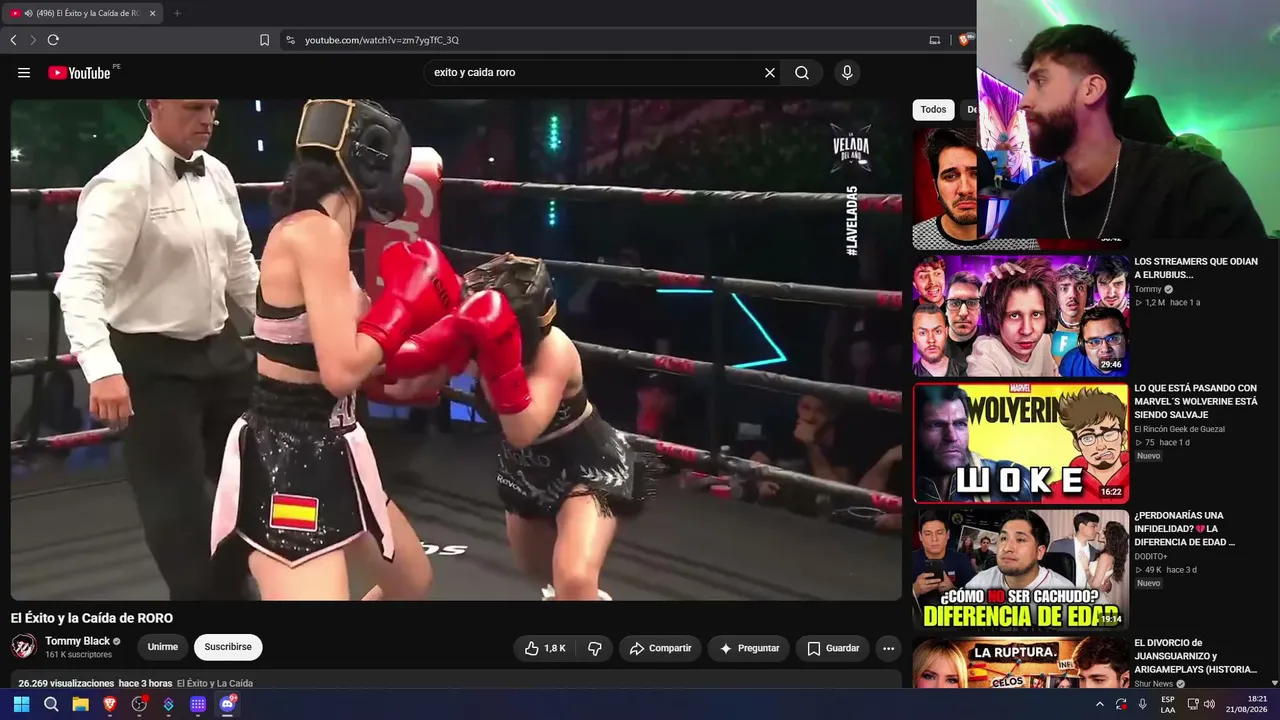1280x720 pixels.
Task: Select the 'El Éxito y la Caída' browser tab
Action: coord(82,13)
